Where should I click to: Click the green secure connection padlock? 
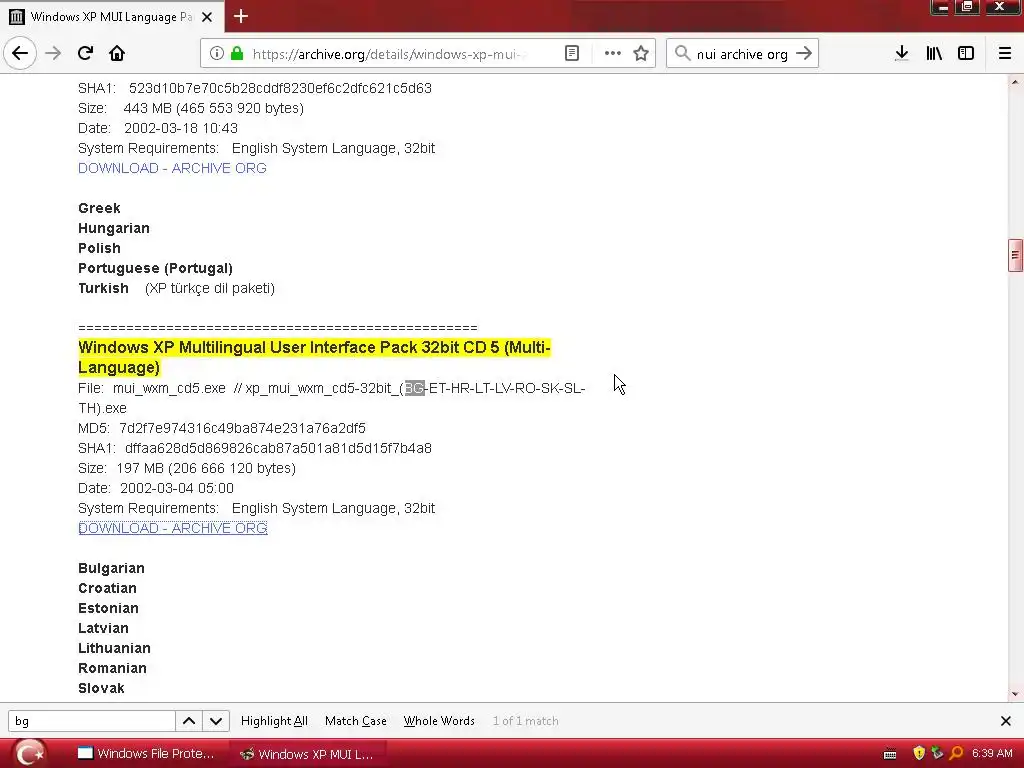pos(237,54)
